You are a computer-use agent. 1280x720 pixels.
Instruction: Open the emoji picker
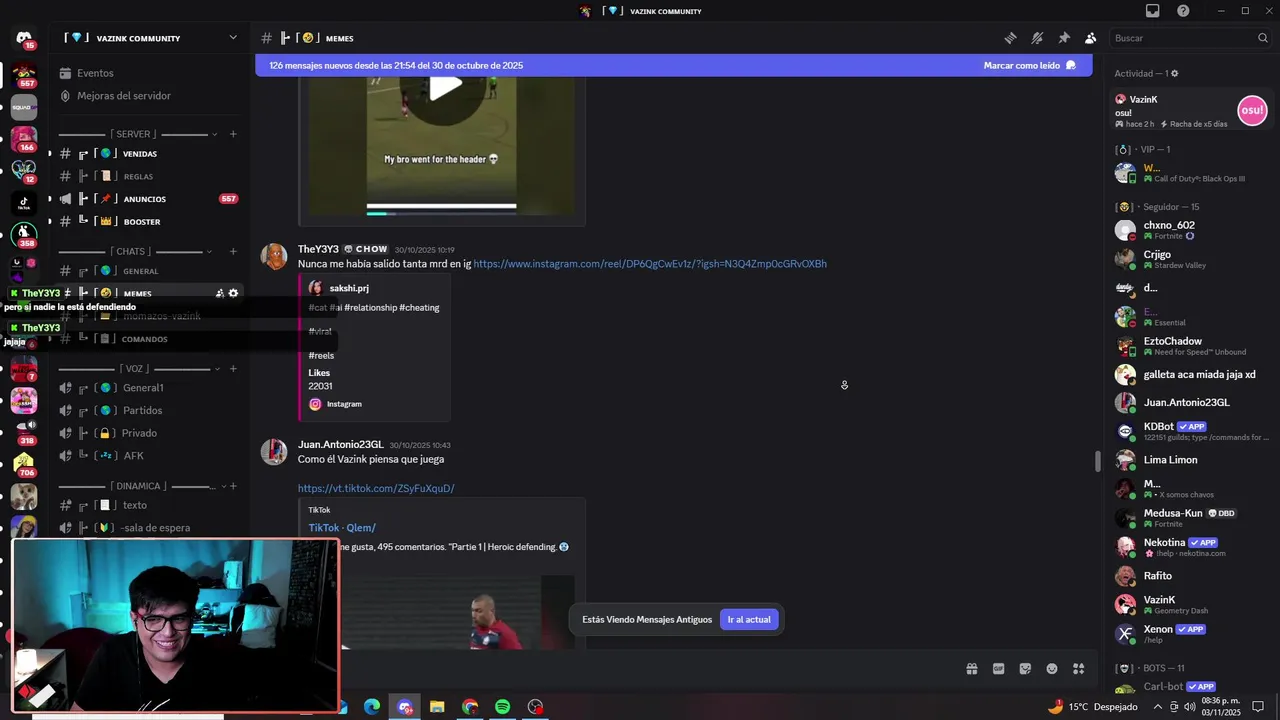point(1052,669)
